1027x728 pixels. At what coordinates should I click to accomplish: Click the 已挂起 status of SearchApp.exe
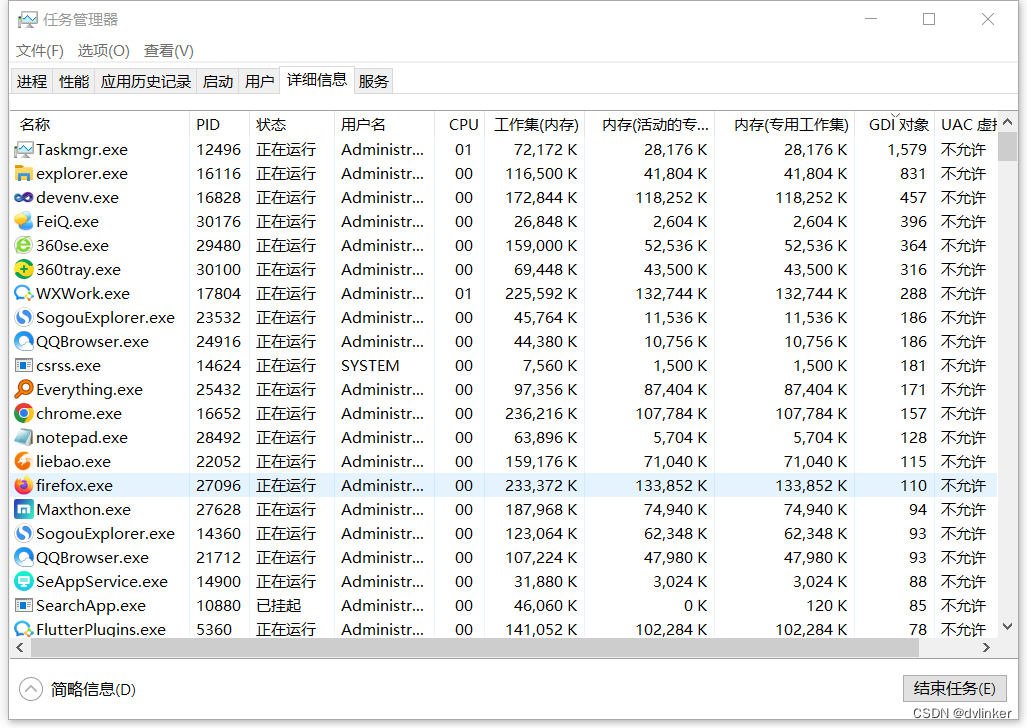279,605
